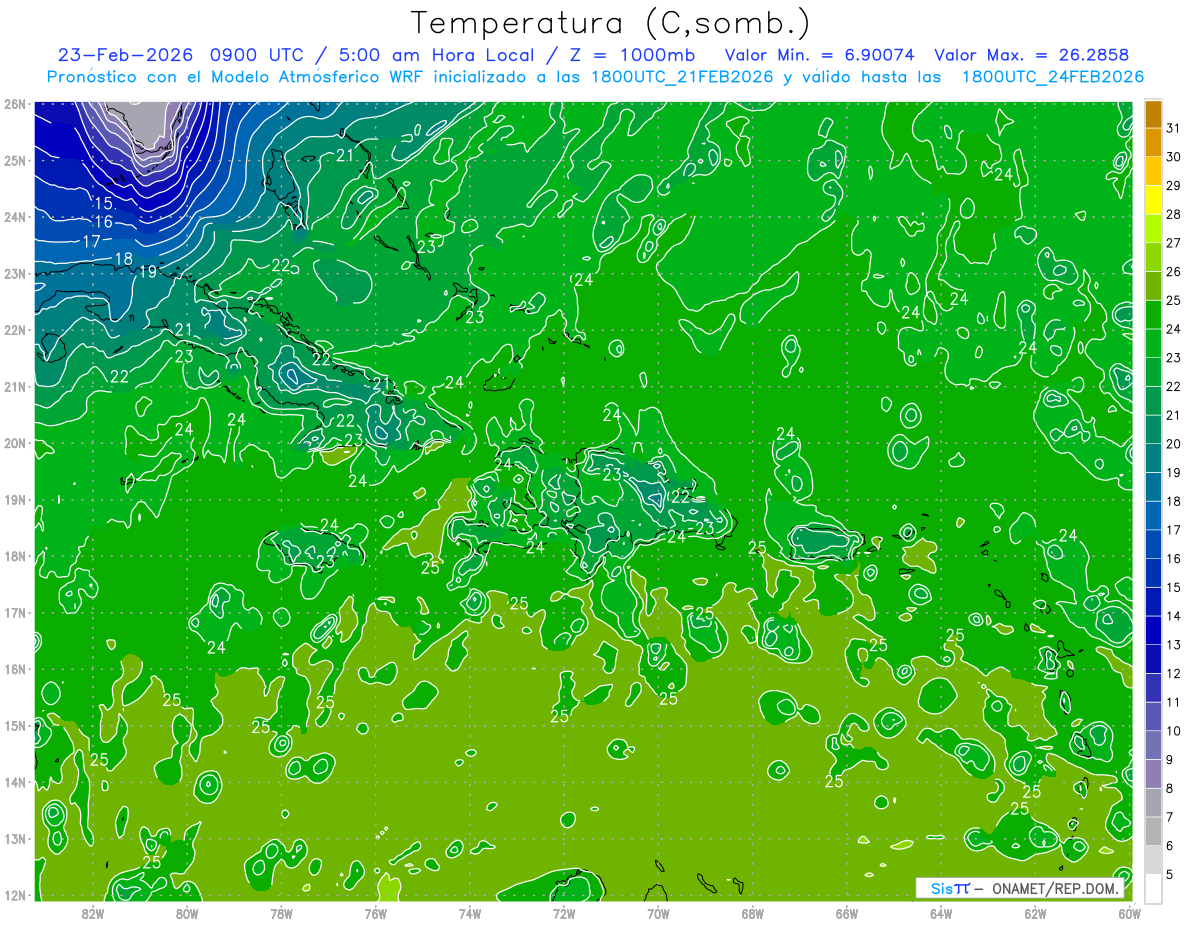Image resolution: width=1200 pixels, height=927 pixels.
Task: Click the 60W longitude axis label
Action: (1129, 913)
